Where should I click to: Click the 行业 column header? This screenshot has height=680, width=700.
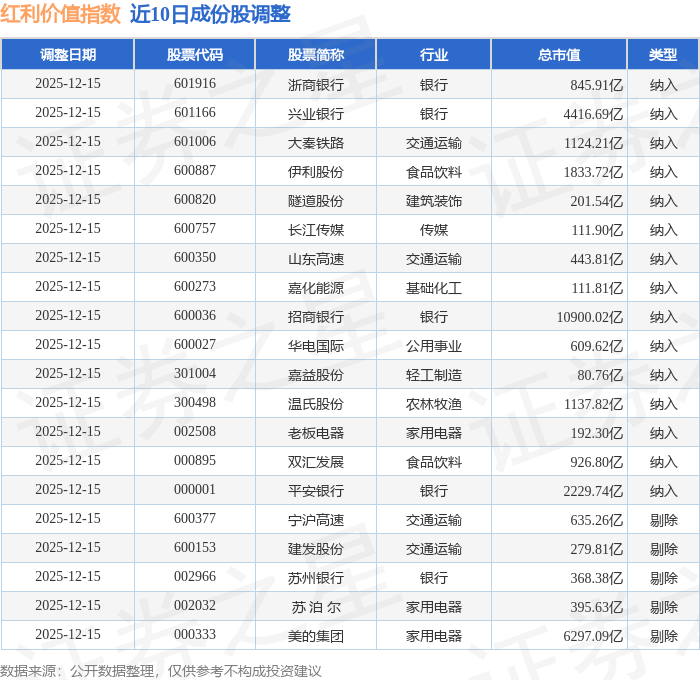point(433,54)
